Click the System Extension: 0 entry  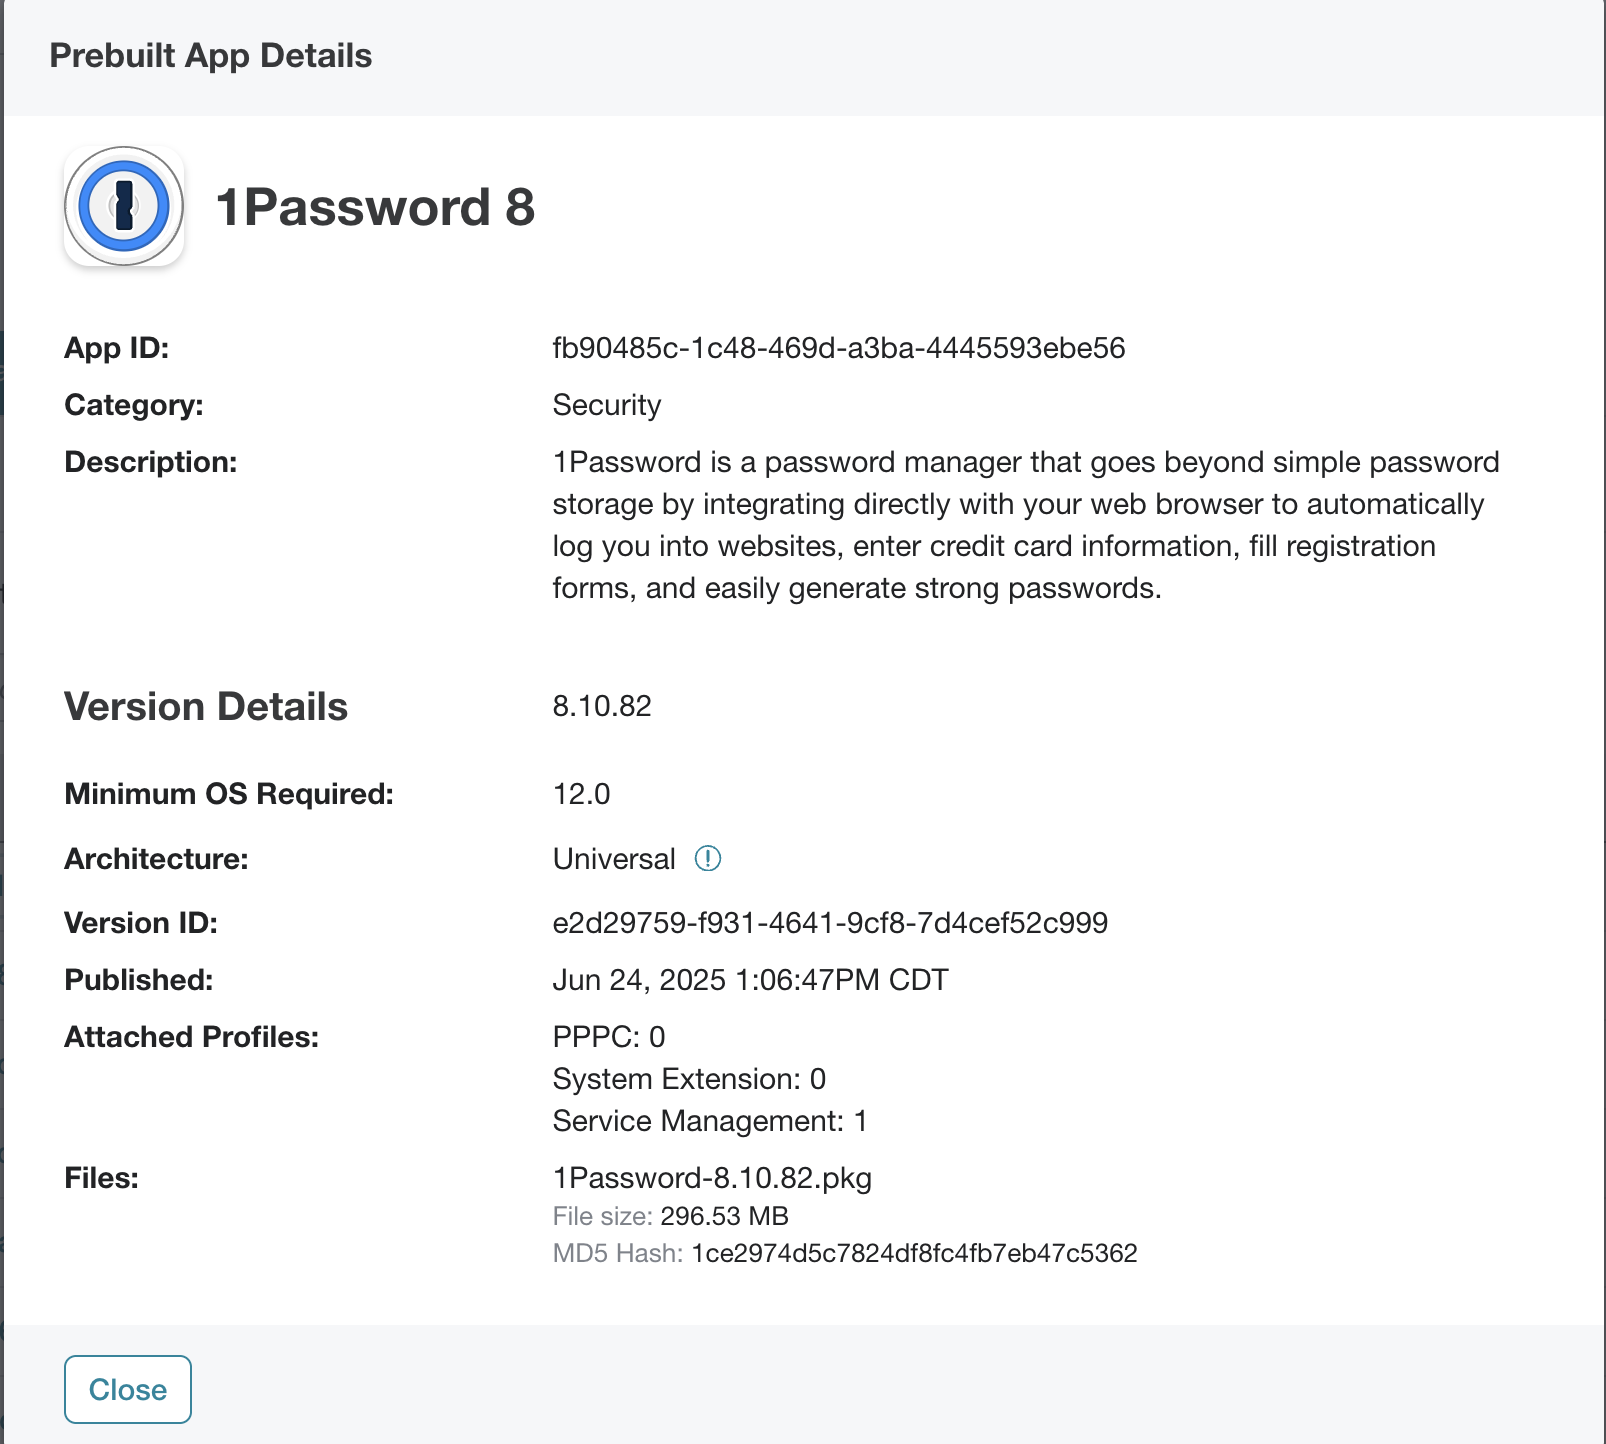[689, 1079]
